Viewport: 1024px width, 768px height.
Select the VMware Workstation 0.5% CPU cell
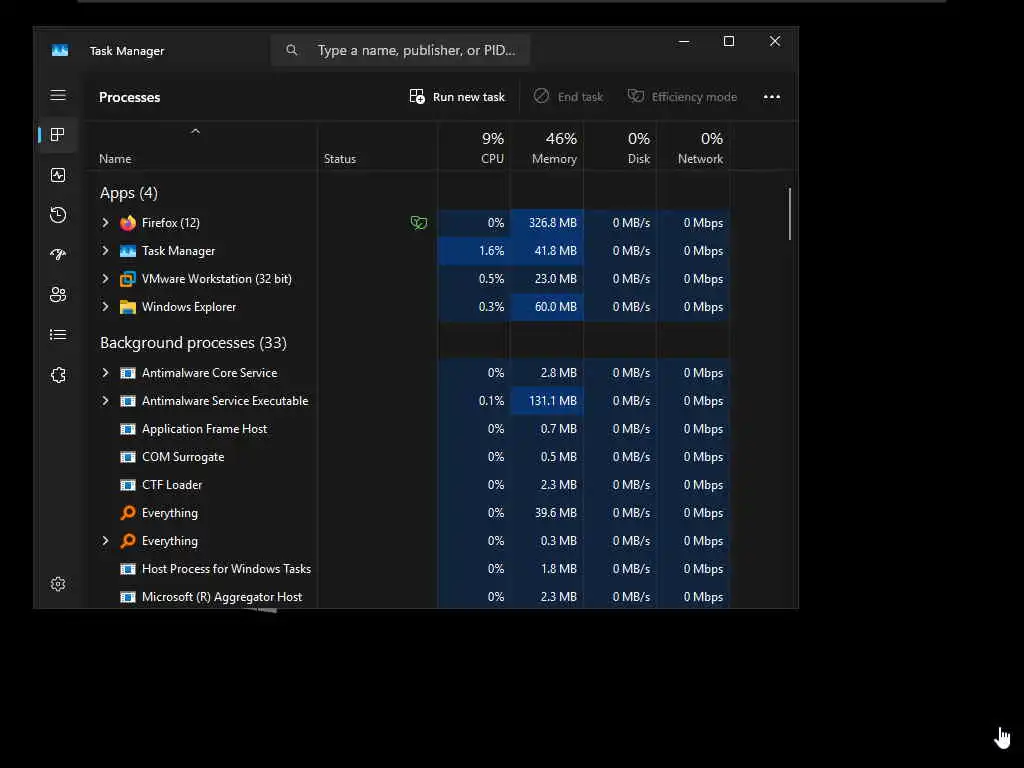[474, 279]
